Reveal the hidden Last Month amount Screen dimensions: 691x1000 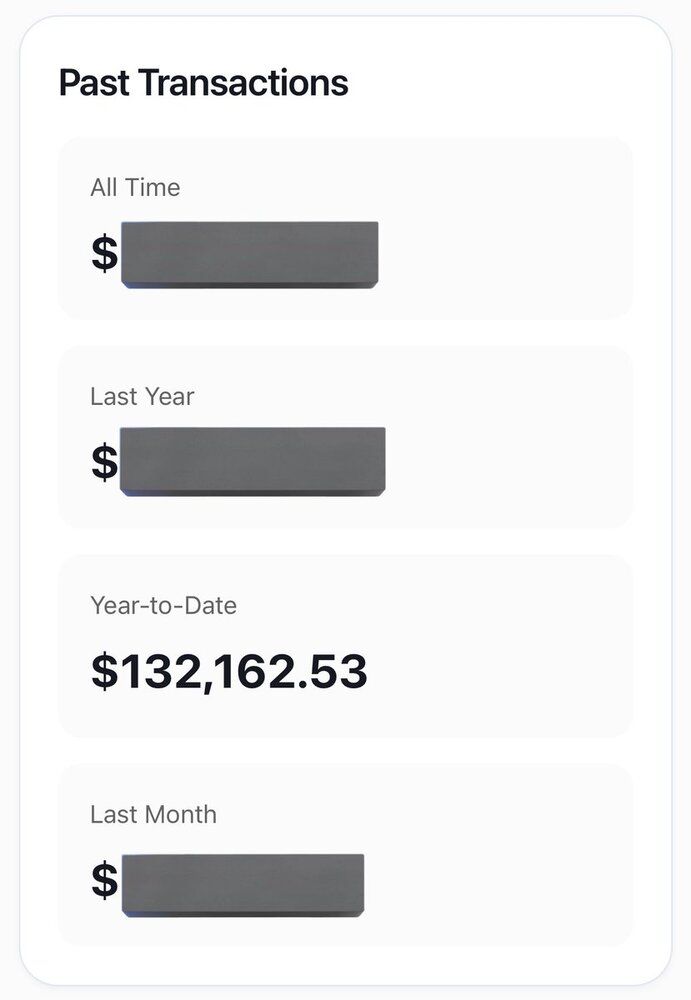(242, 884)
